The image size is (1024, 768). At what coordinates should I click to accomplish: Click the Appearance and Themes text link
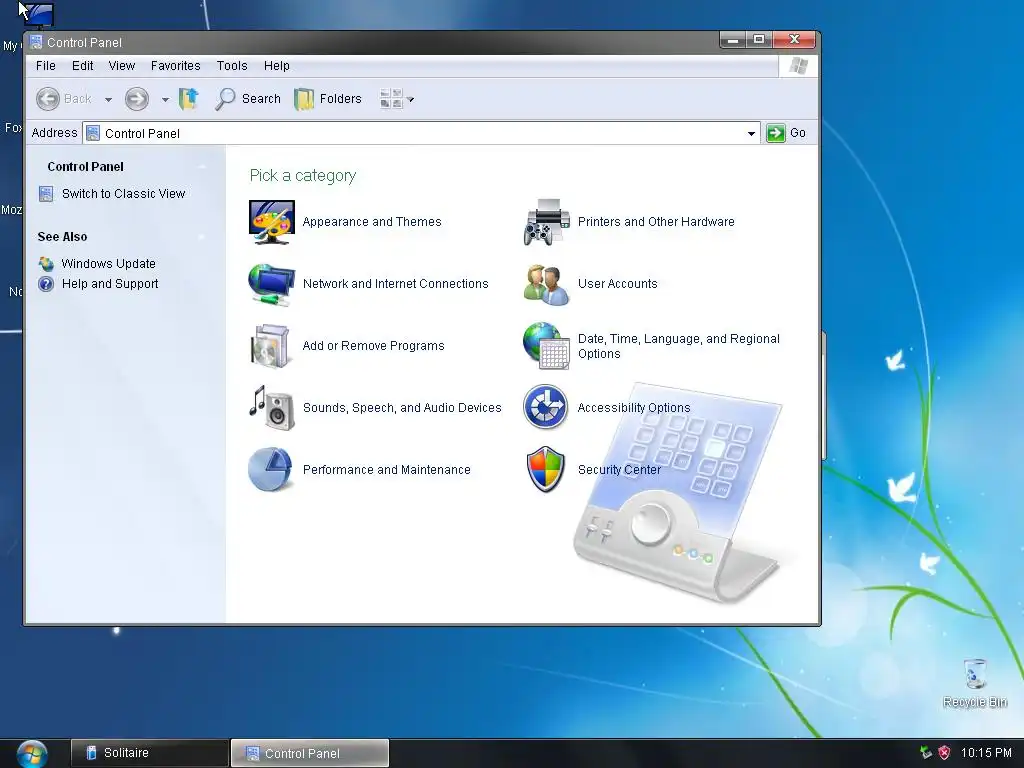coord(372,222)
